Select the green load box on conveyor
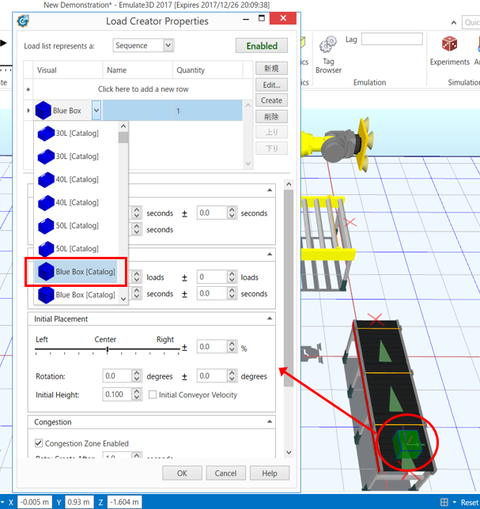The height and width of the screenshot is (509, 480). click(x=407, y=444)
